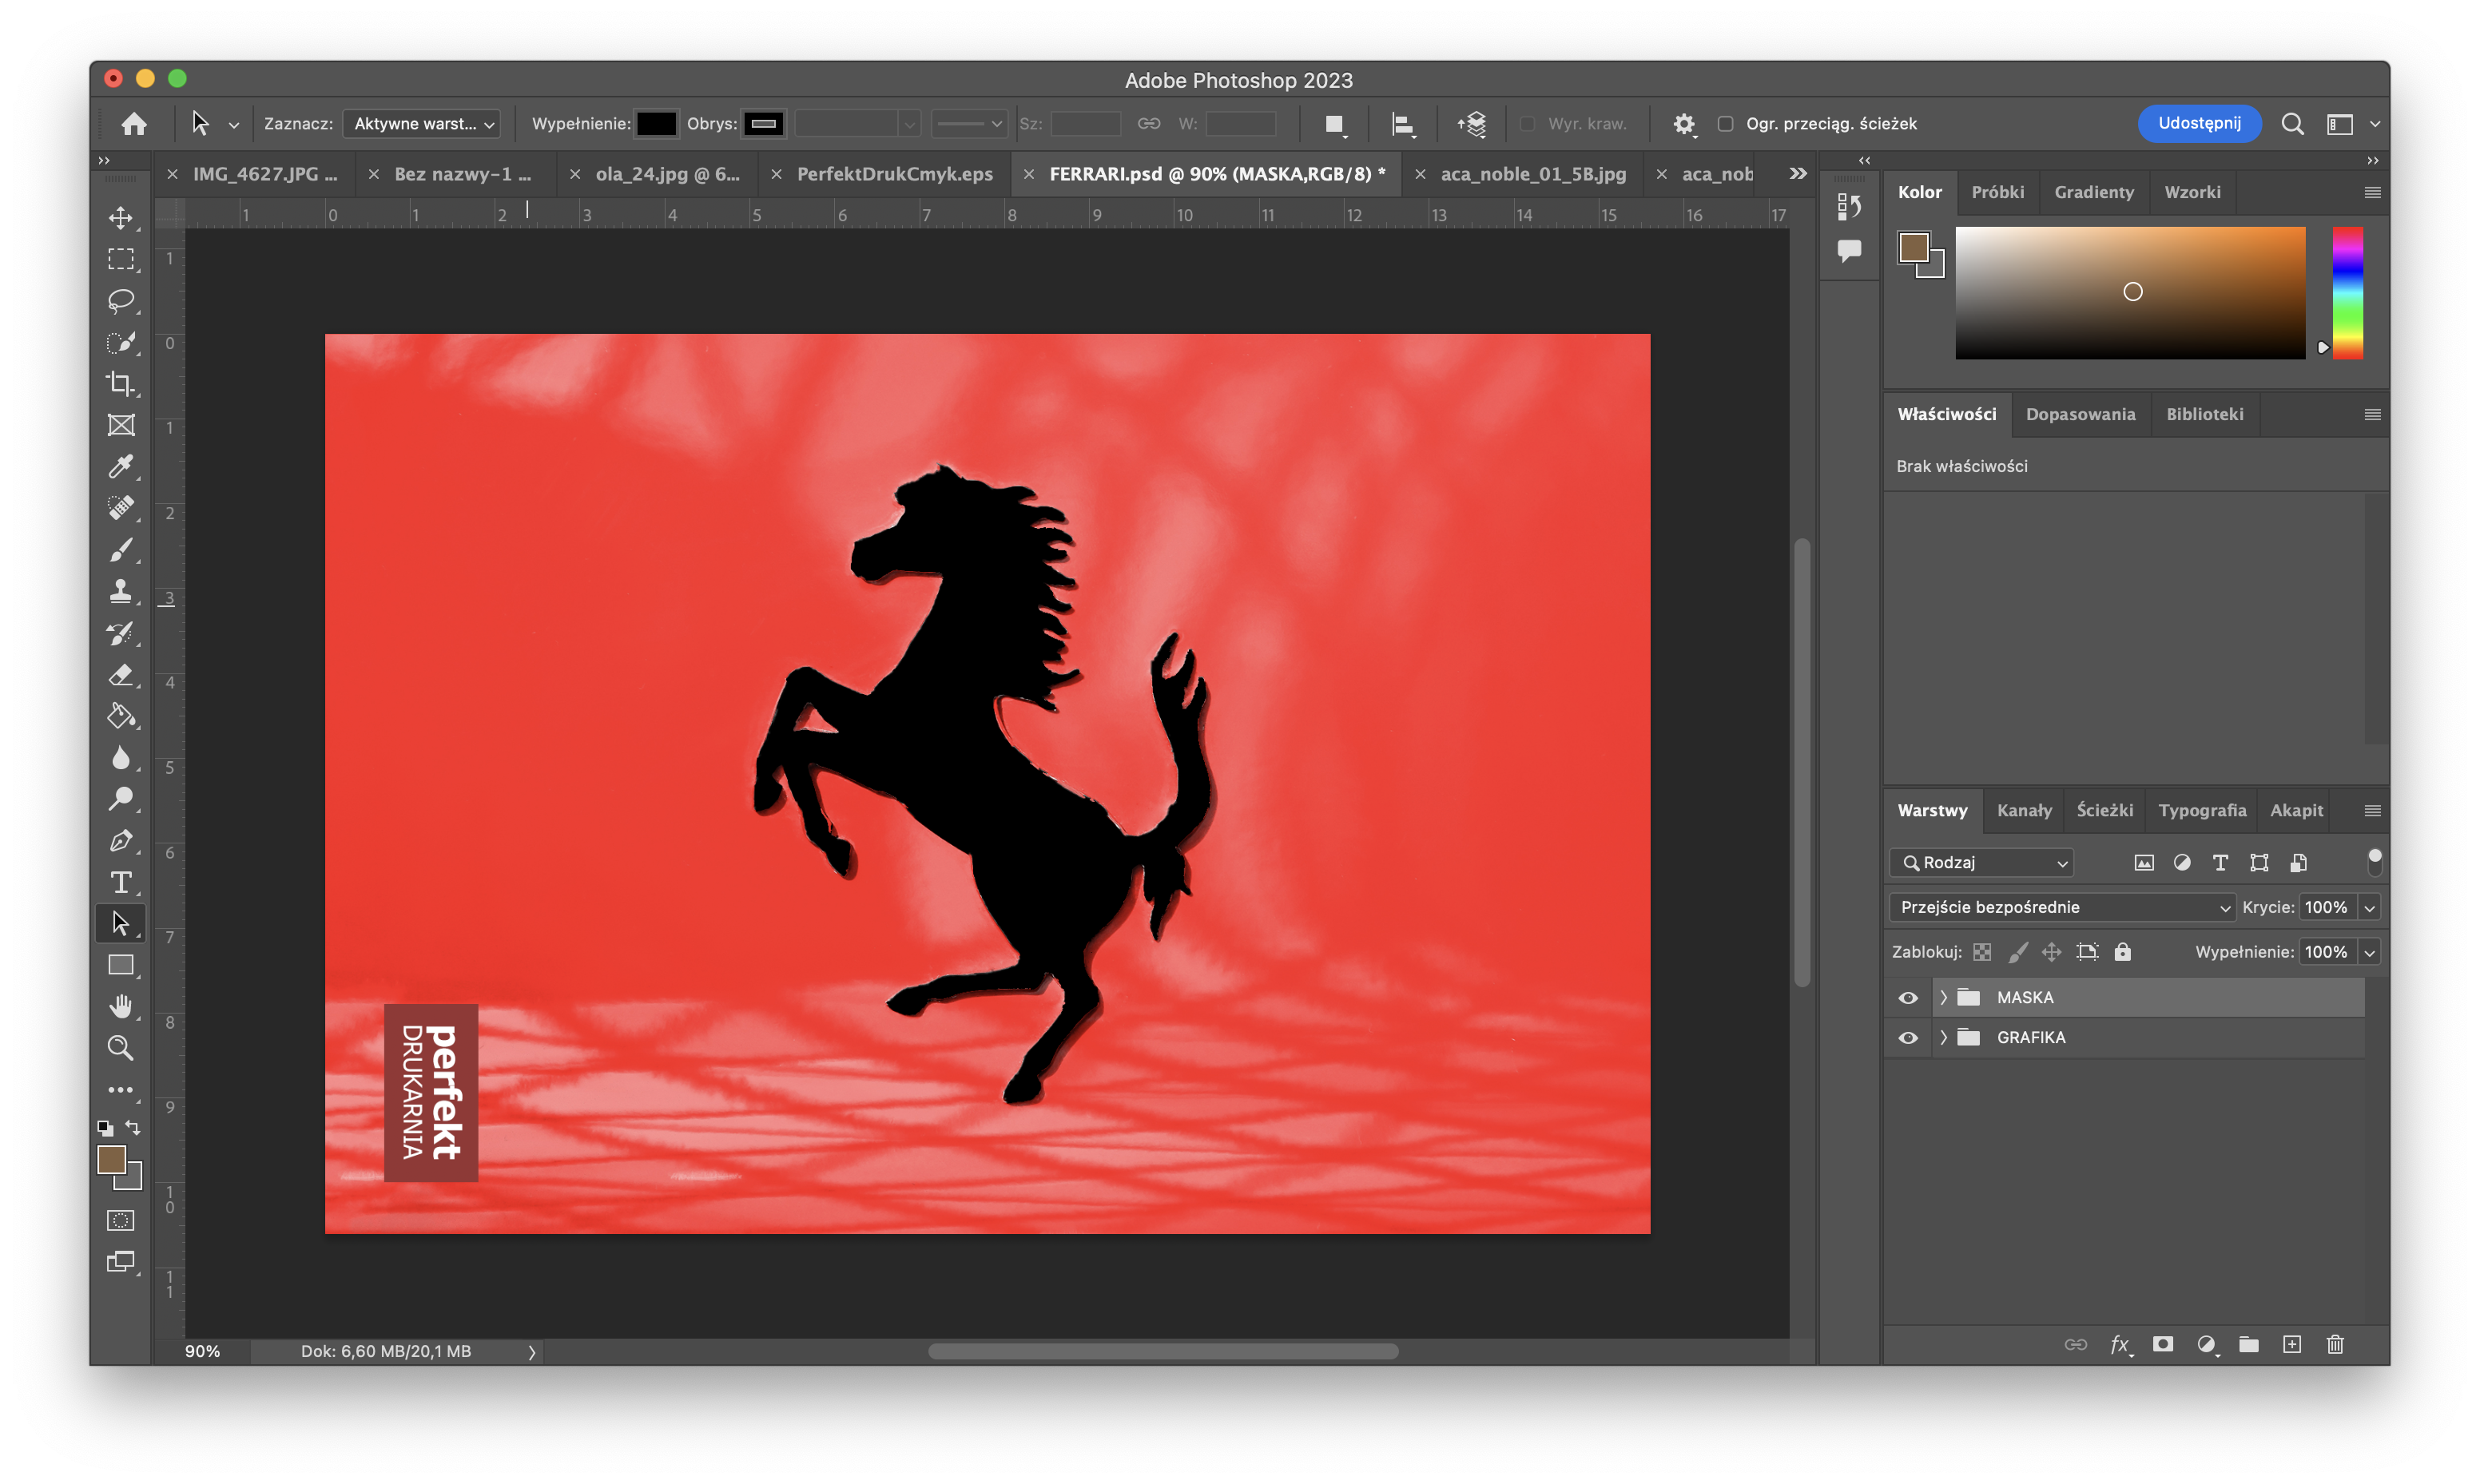Toggle lock transparent pixels
This screenshot has width=2480, height=1484.
[x=1982, y=952]
